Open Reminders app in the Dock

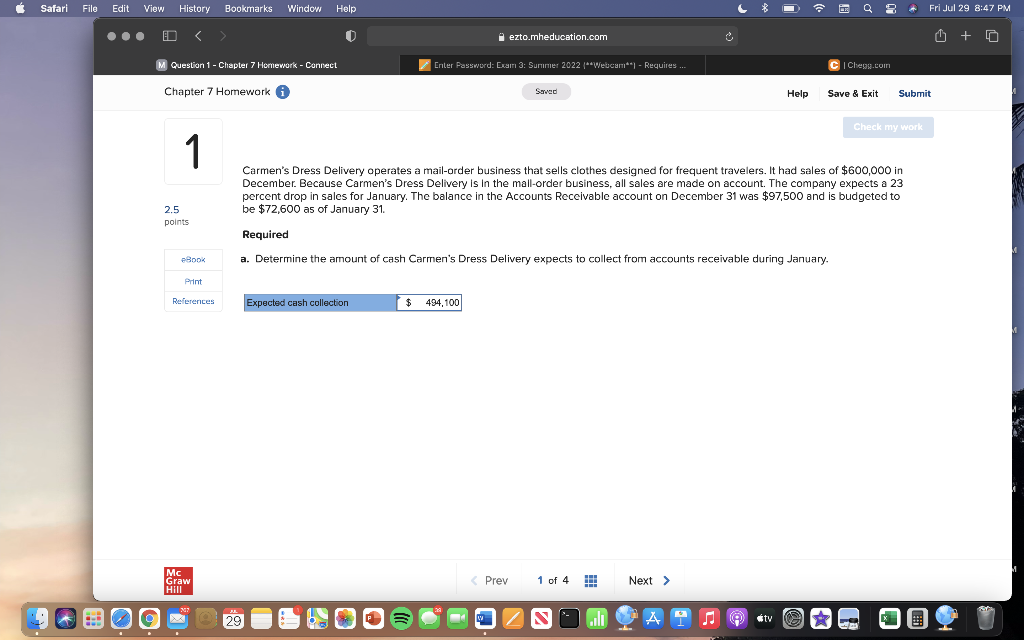click(289, 618)
